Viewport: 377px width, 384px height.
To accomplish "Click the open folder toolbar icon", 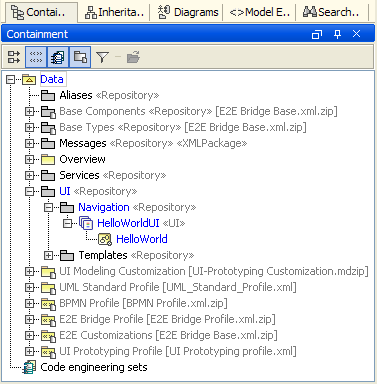I will (133, 57).
